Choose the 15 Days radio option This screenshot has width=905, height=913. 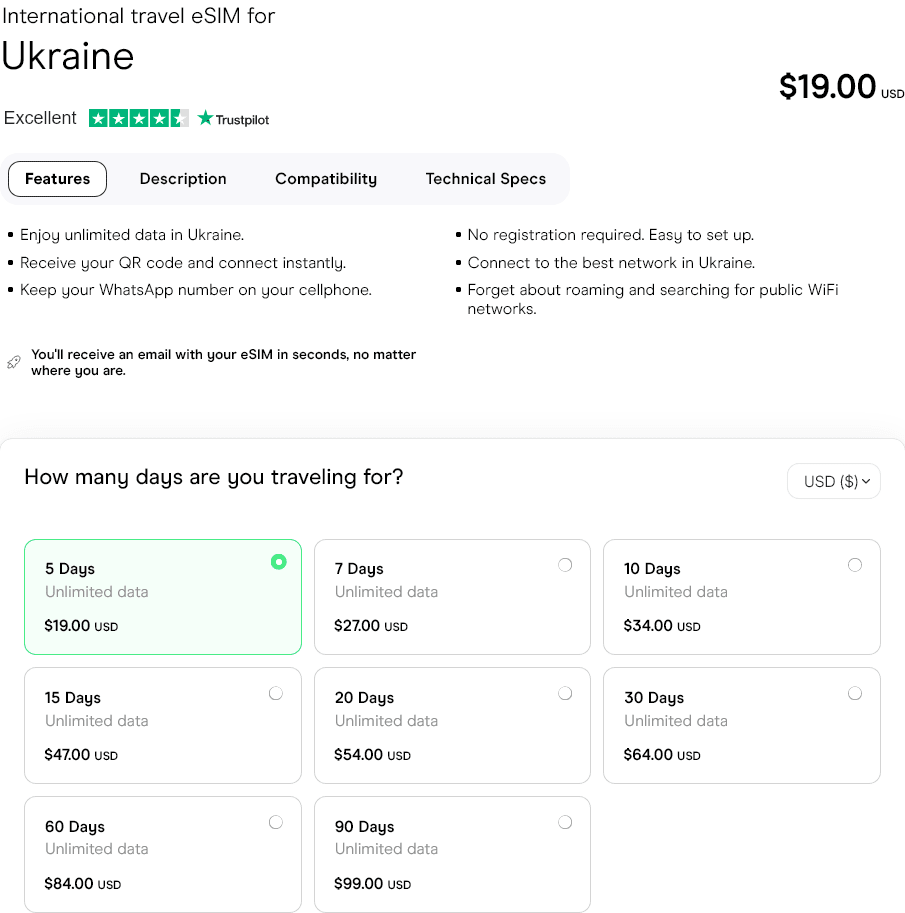276,693
